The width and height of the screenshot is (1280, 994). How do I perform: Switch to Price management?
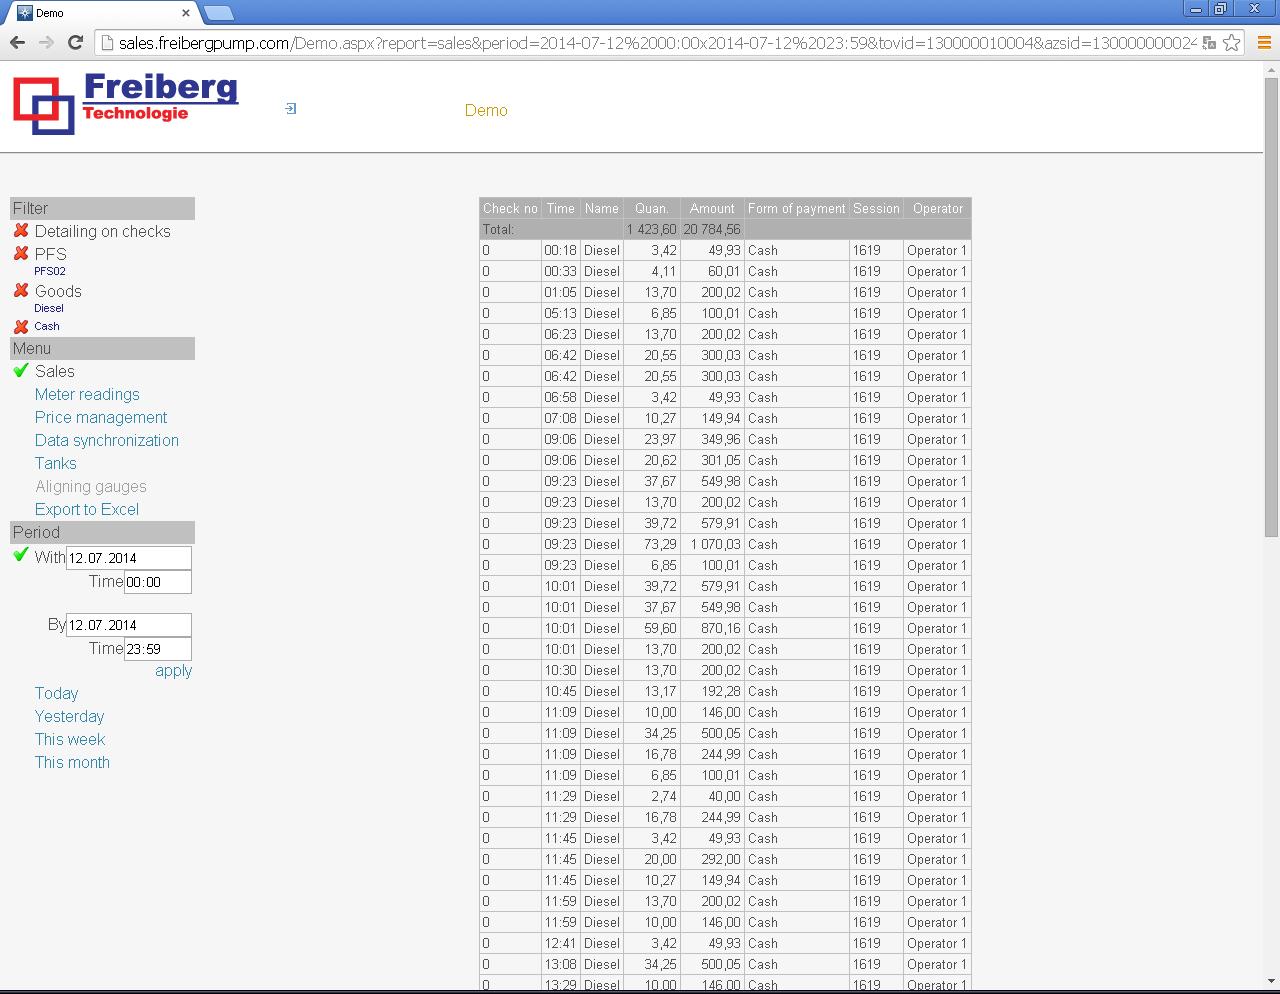coord(100,417)
